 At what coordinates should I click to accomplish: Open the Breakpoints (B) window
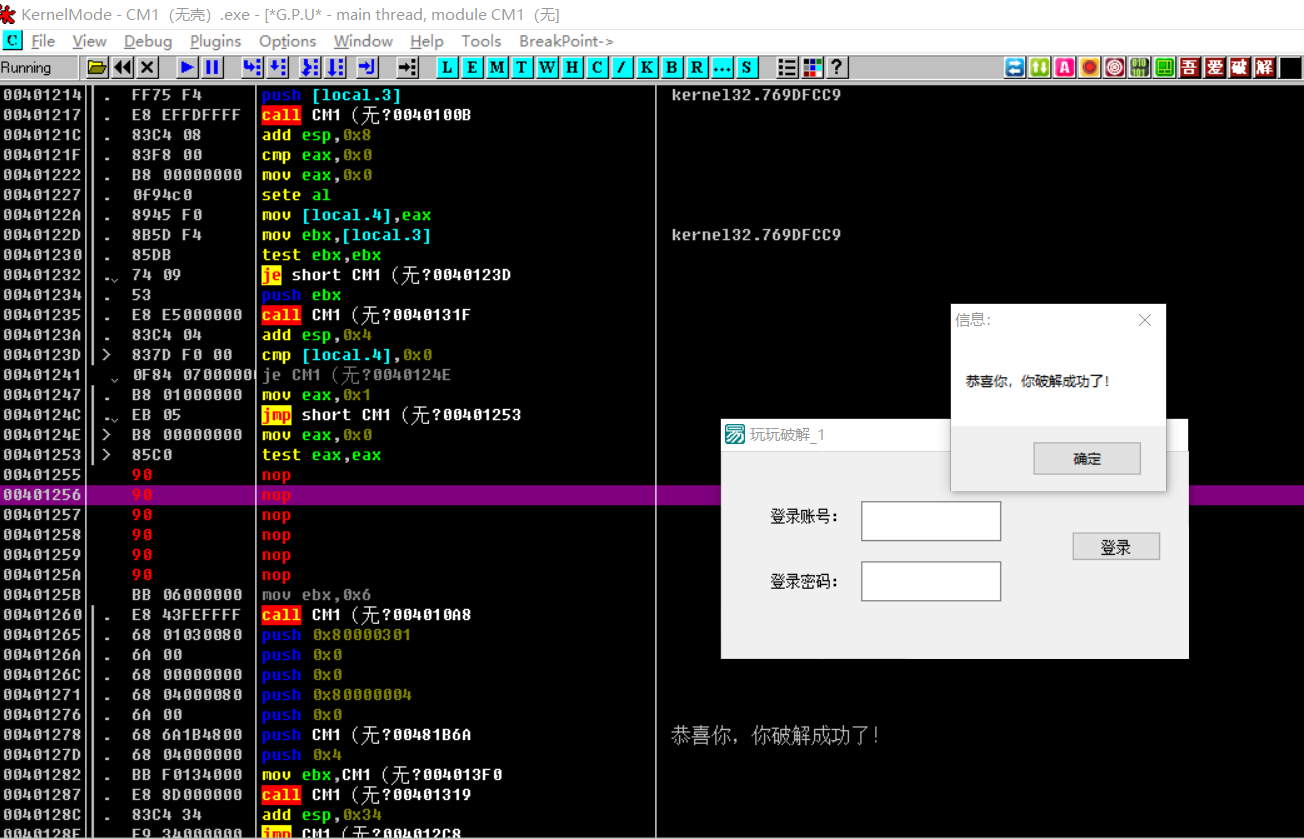(x=672, y=67)
